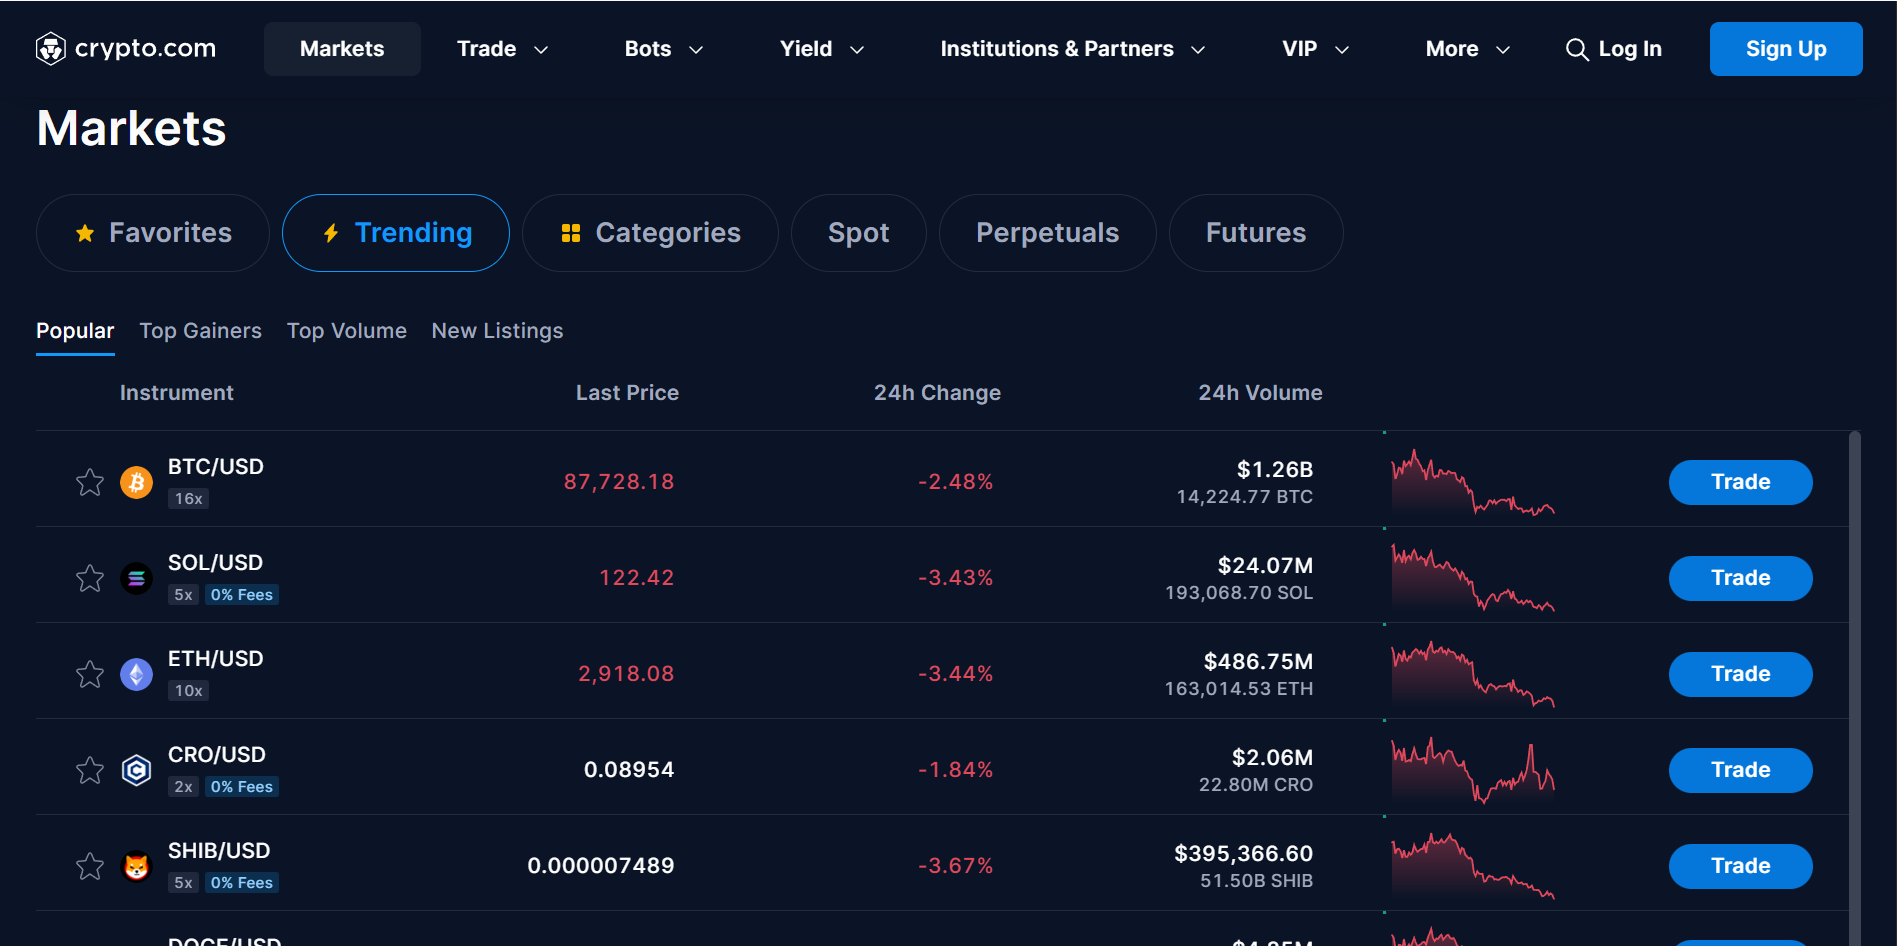This screenshot has height=946, width=1897.
Task: Click the CRO/USD price sparkline chart
Action: (x=1473, y=770)
